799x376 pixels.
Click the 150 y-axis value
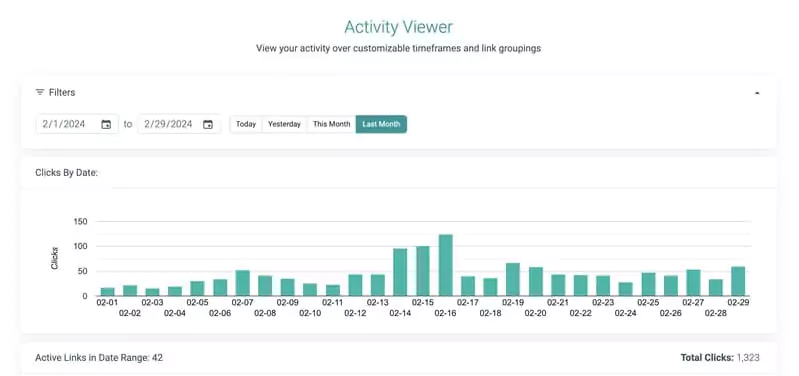click(x=81, y=222)
